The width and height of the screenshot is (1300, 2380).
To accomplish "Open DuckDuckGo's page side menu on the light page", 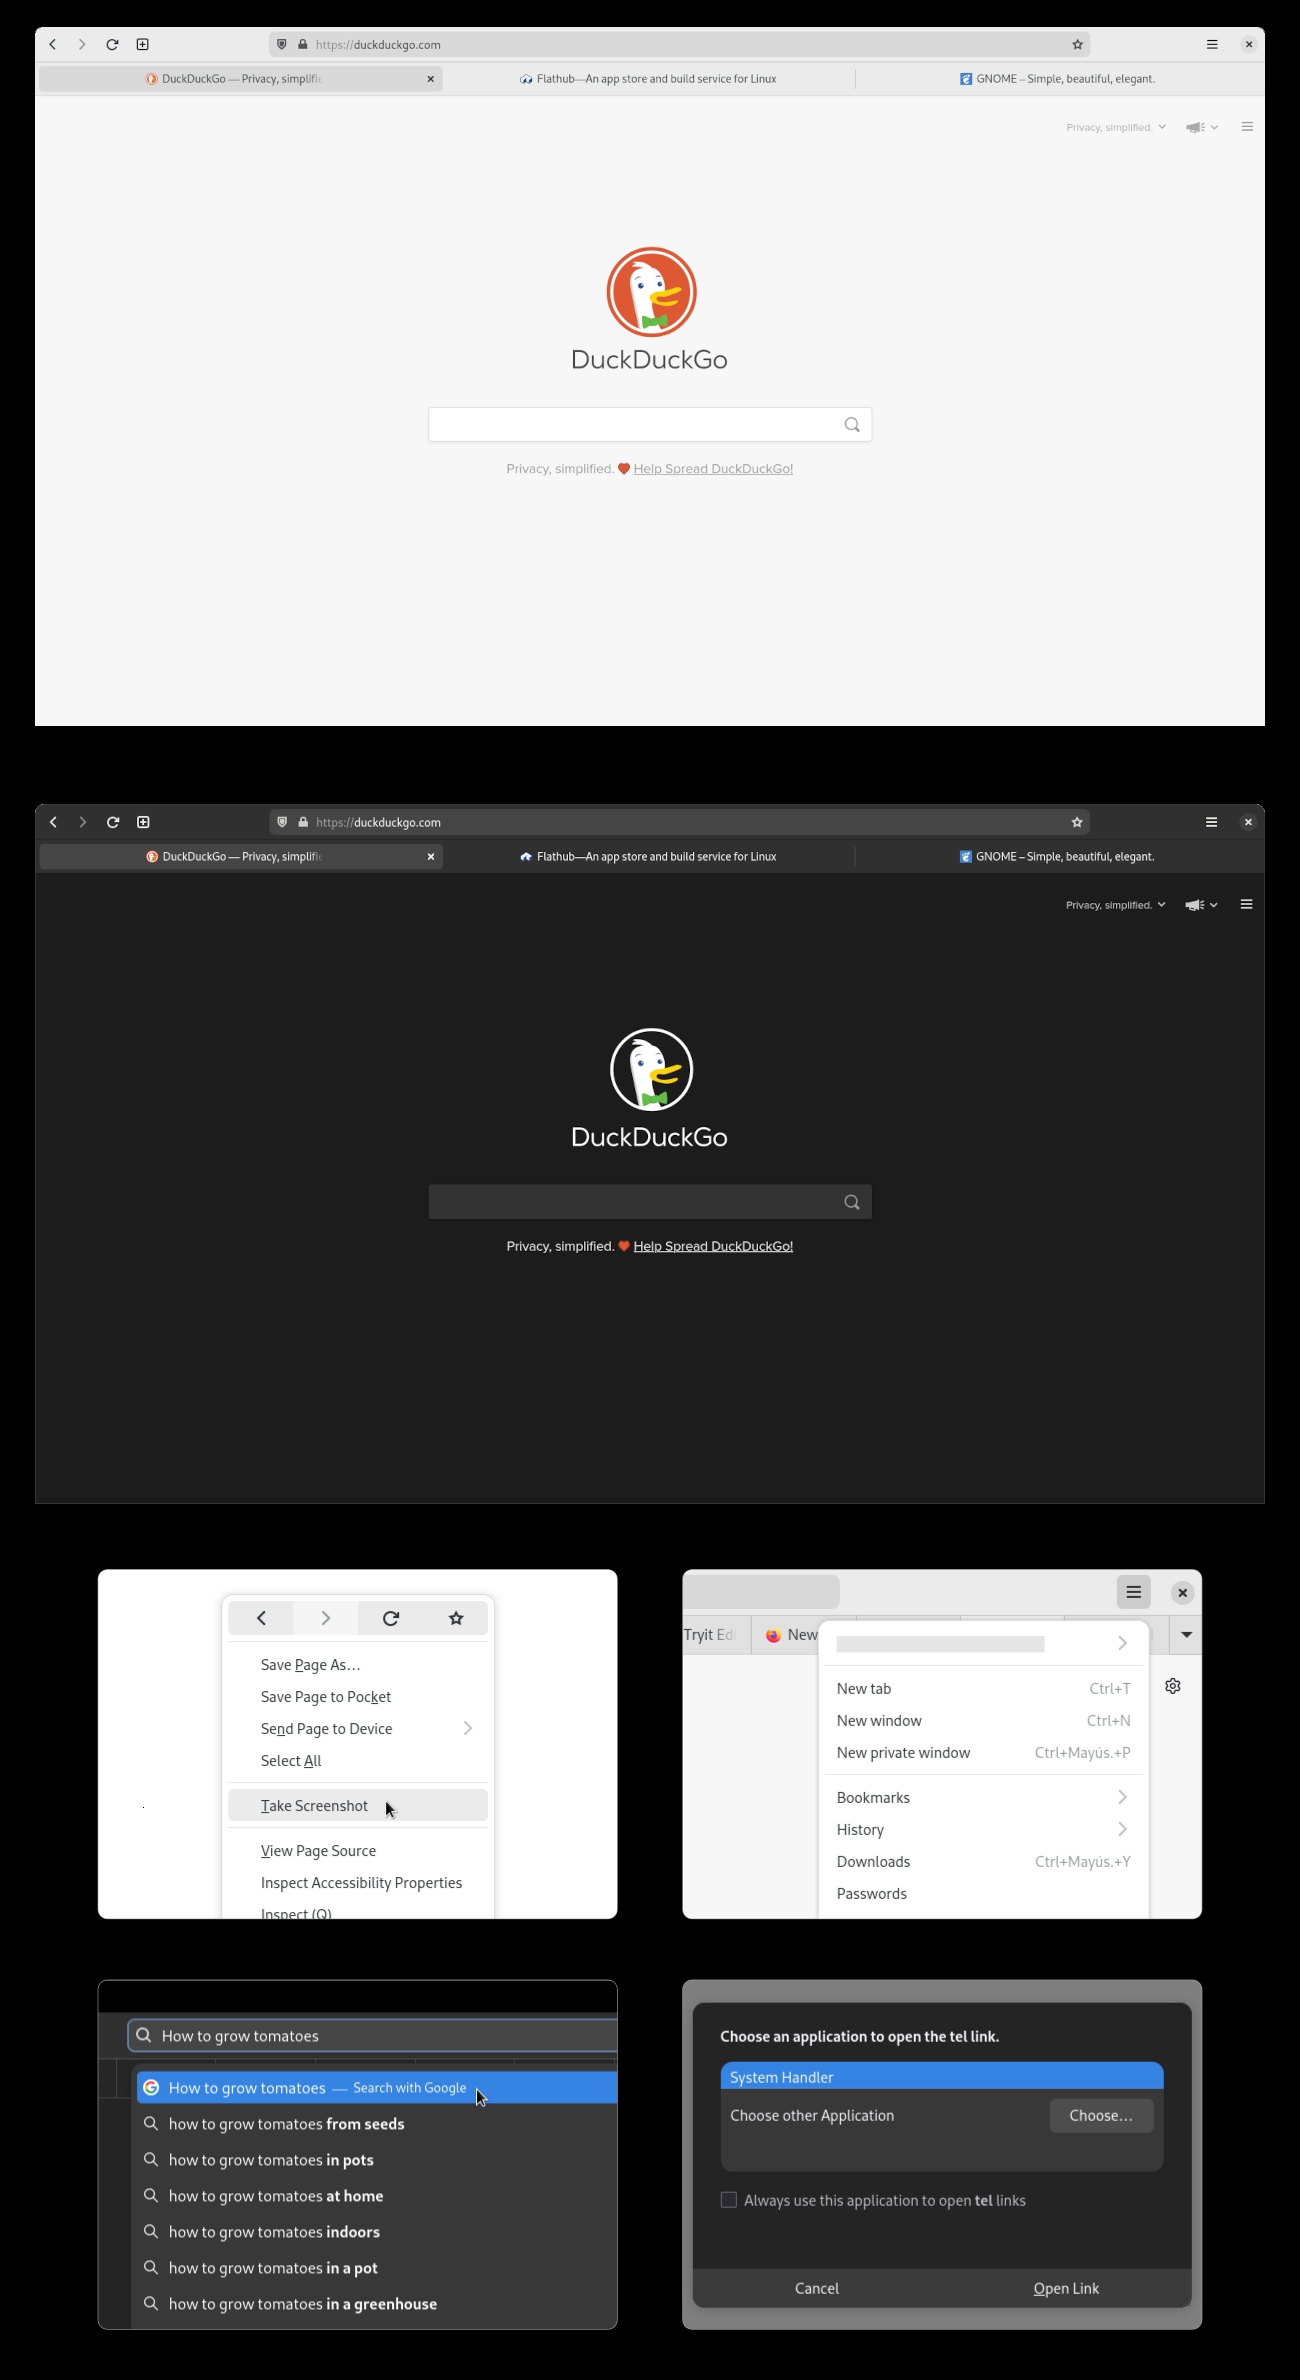I will (x=1247, y=127).
